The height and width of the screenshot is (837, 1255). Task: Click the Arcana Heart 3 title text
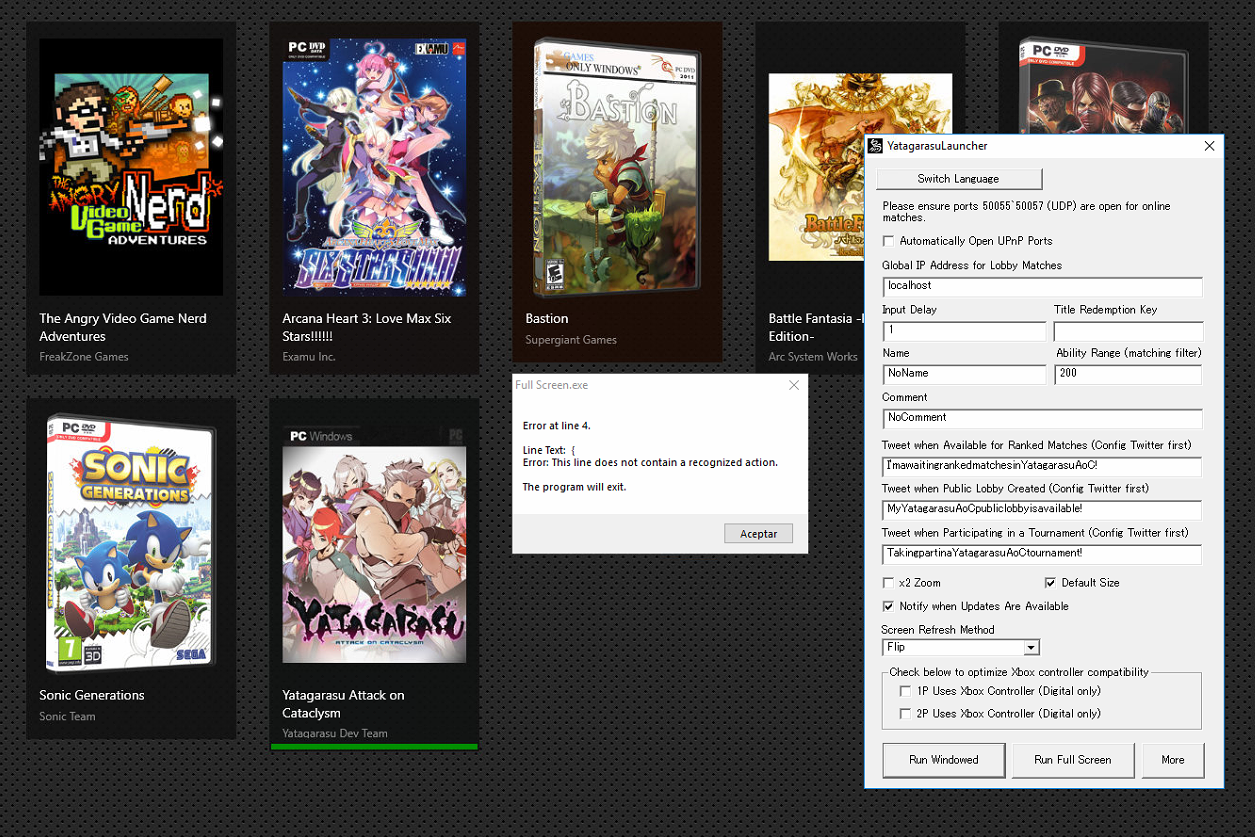(367, 328)
